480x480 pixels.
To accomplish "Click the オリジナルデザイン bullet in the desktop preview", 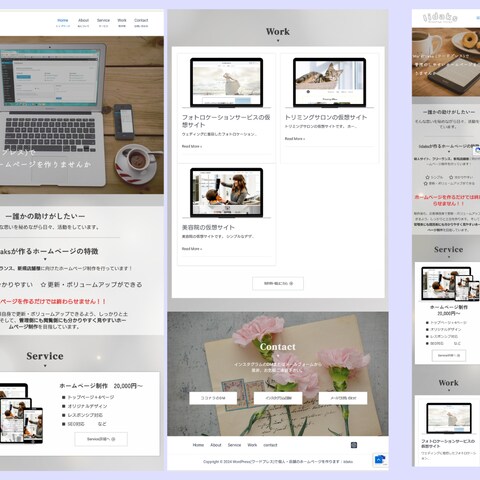I will pyautogui.click(x=85, y=406).
